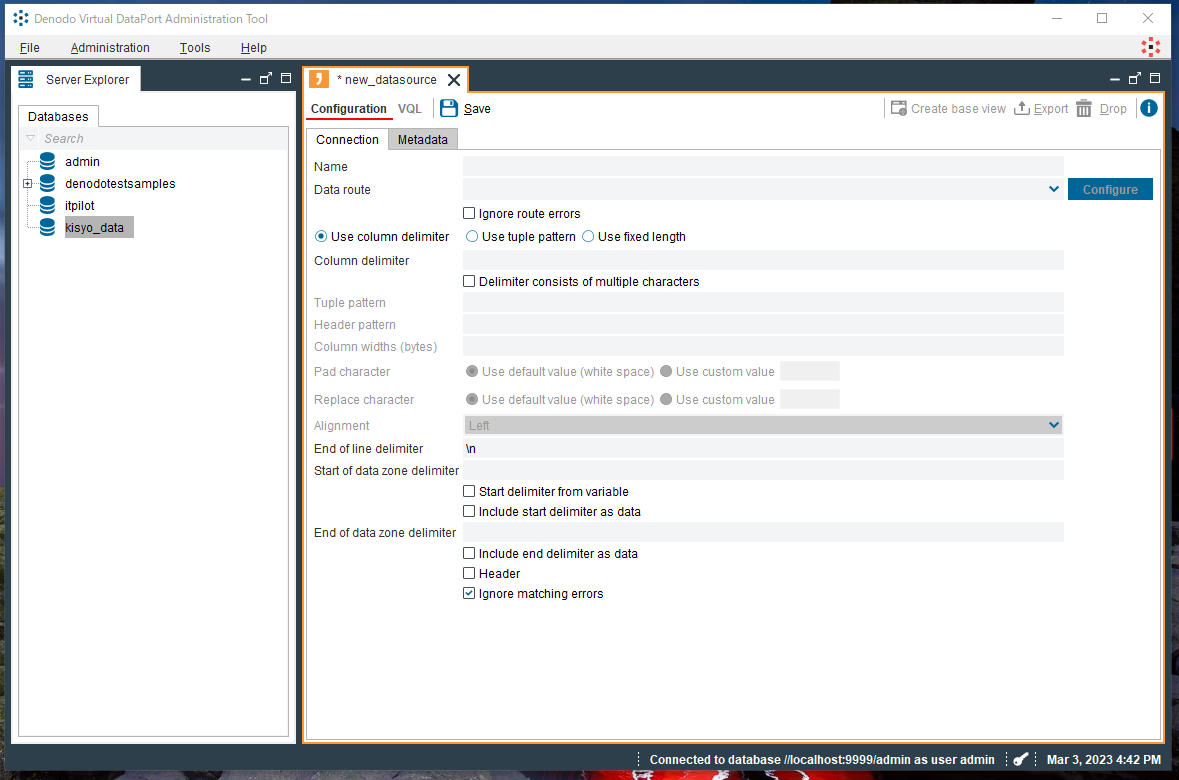The height and width of the screenshot is (780, 1179).
Task: Select the admin database label
Action: tap(82, 162)
